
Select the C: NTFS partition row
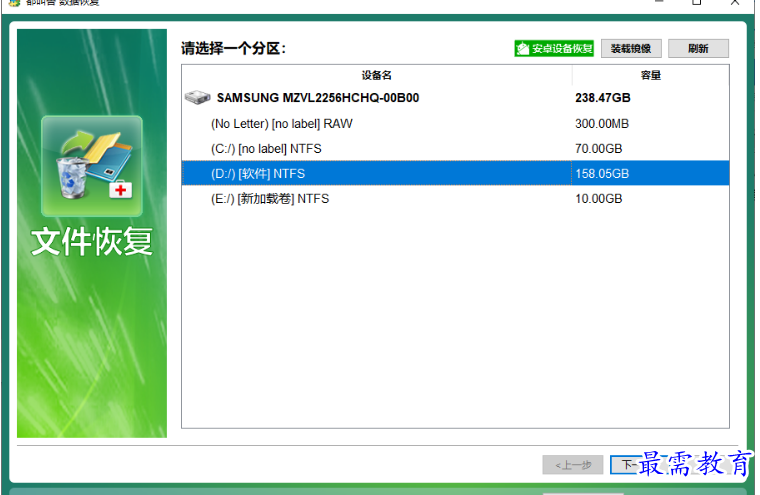(x=455, y=148)
